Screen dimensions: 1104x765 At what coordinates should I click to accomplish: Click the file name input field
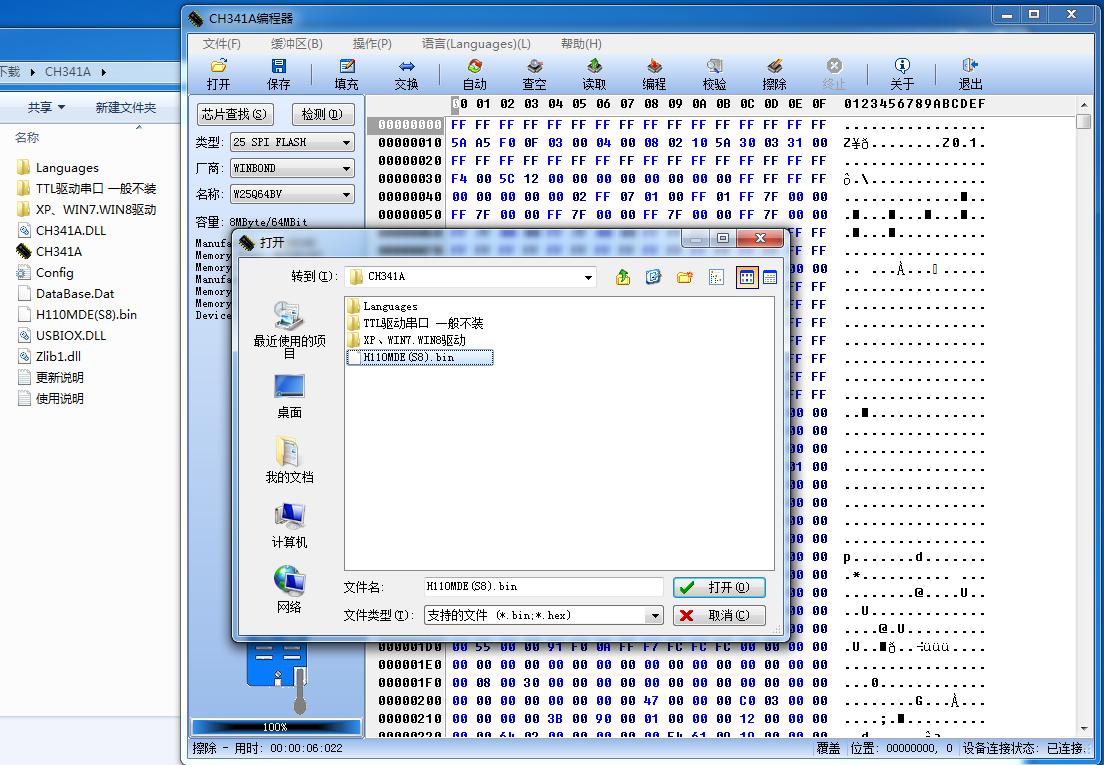[x=542, y=587]
